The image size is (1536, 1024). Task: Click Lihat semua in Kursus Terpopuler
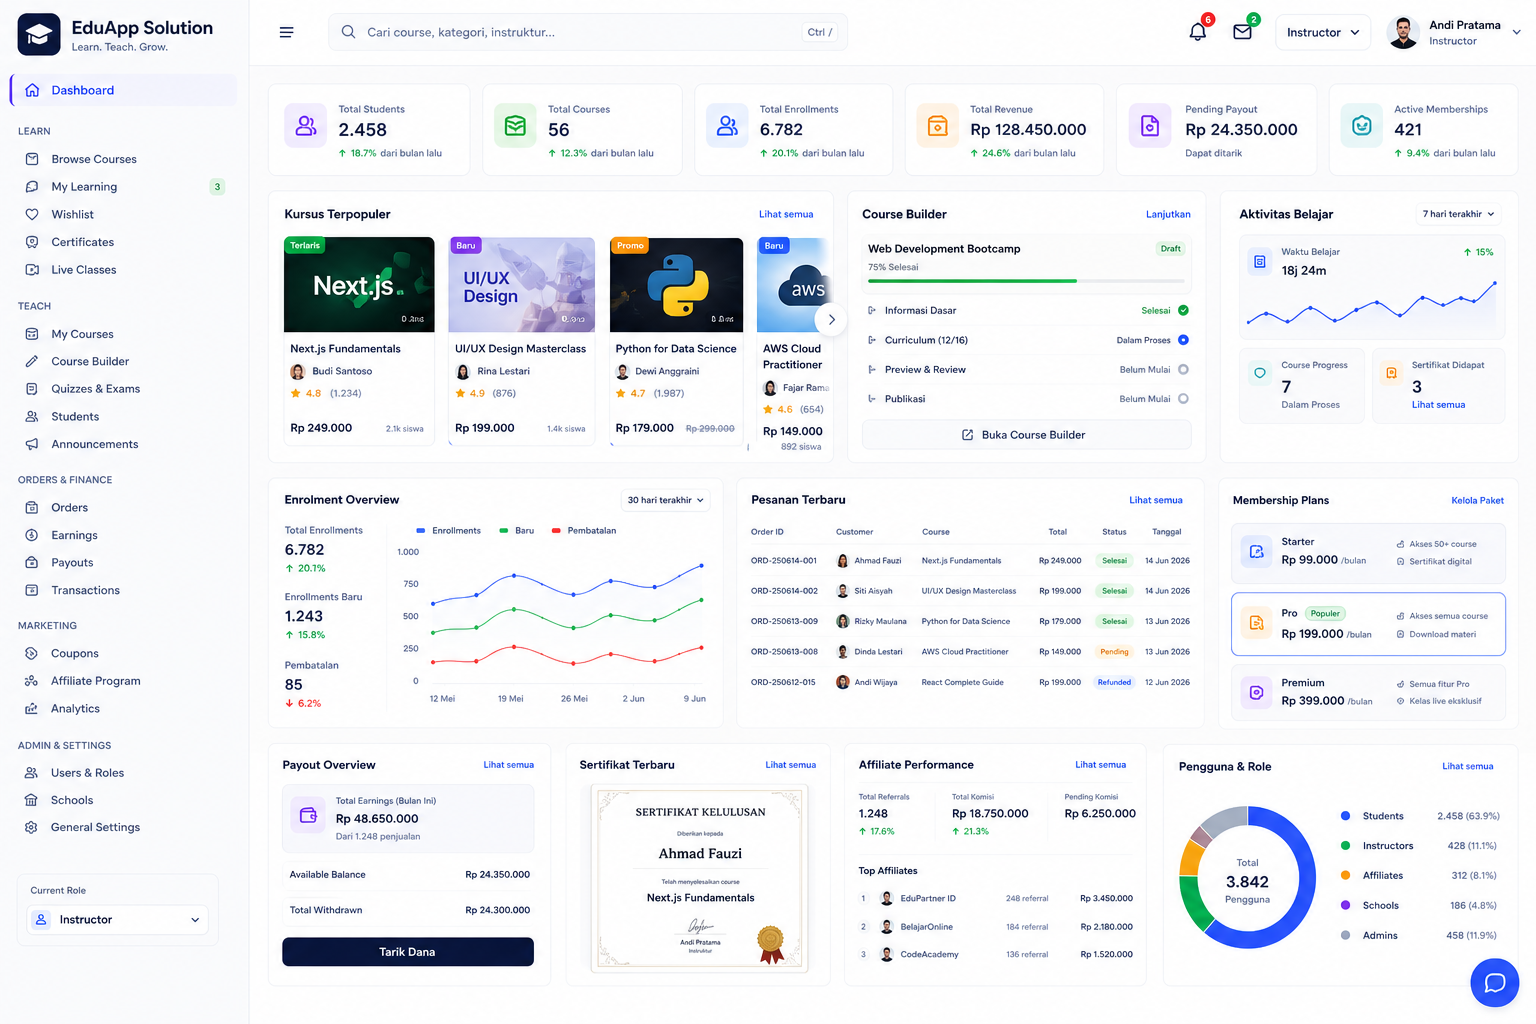pyautogui.click(x=786, y=214)
